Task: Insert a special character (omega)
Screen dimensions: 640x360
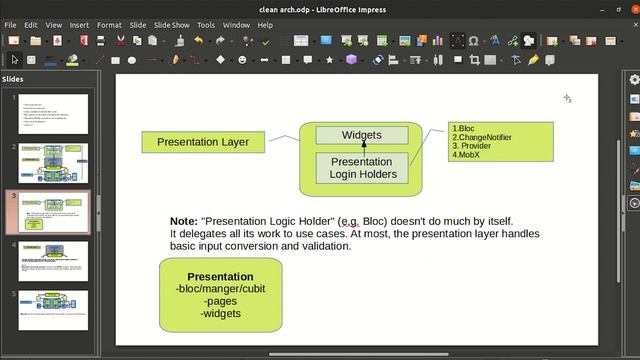Action: [x=473, y=40]
